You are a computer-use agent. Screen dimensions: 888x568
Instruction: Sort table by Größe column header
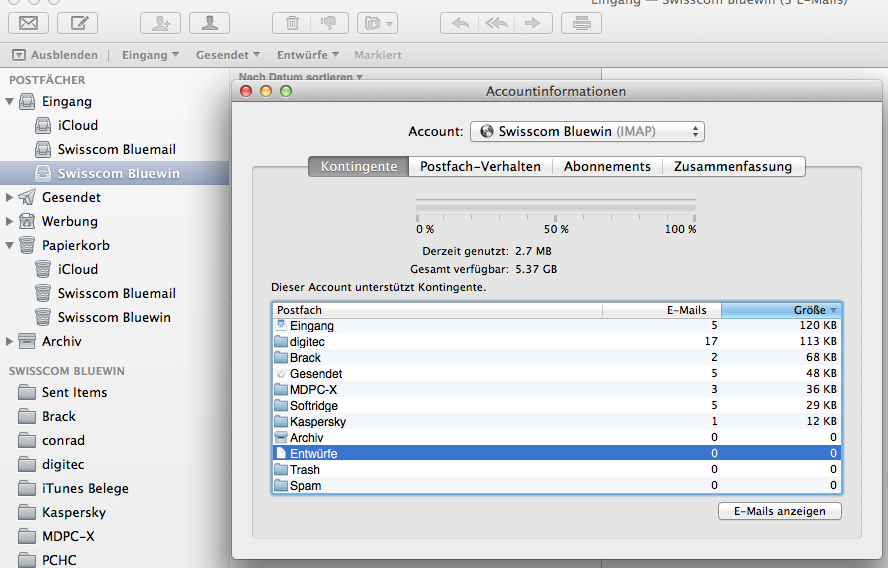coord(781,310)
